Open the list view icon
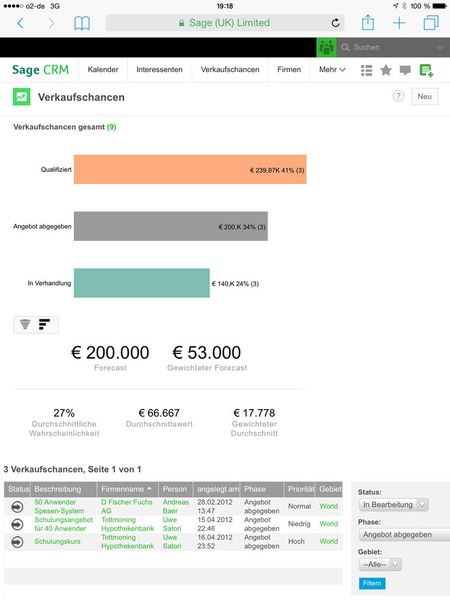The image size is (450, 600). point(367,70)
